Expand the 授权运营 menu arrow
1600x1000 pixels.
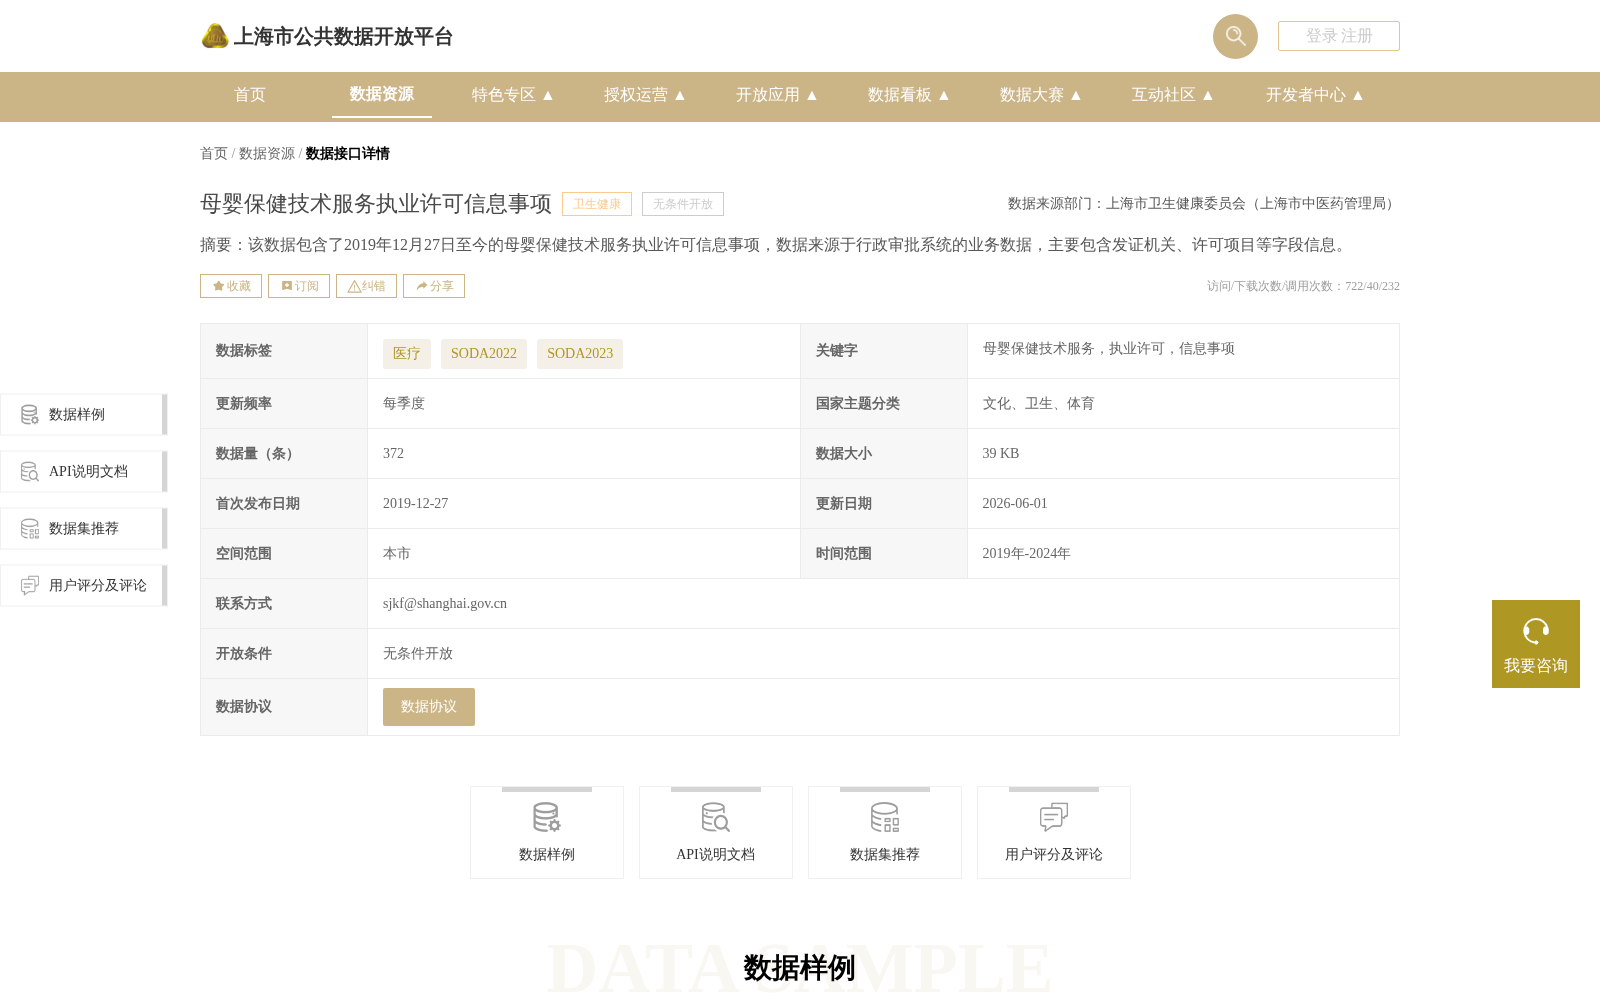click(x=680, y=95)
